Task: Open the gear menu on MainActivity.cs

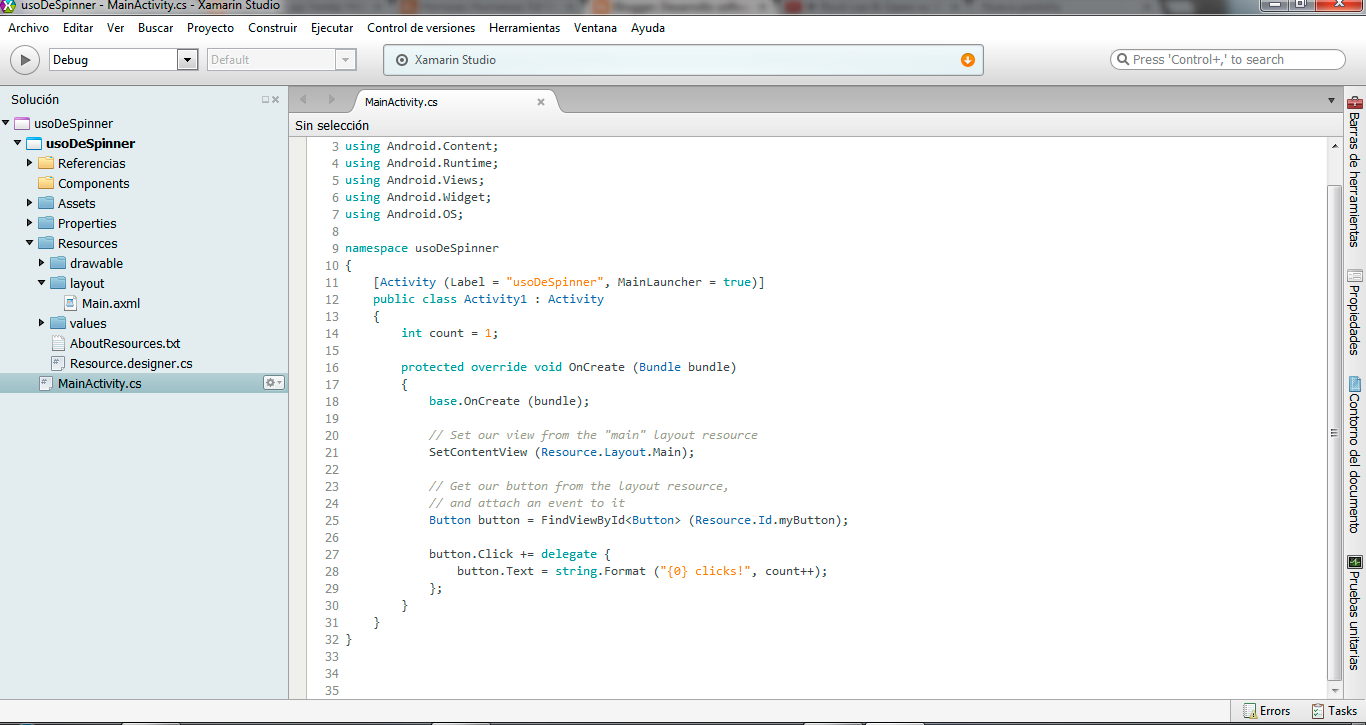Action: [274, 382]
